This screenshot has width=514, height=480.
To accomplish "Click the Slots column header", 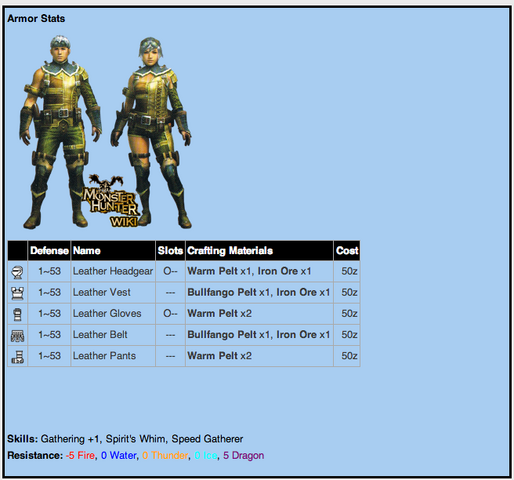I will [x=170, y=250].
